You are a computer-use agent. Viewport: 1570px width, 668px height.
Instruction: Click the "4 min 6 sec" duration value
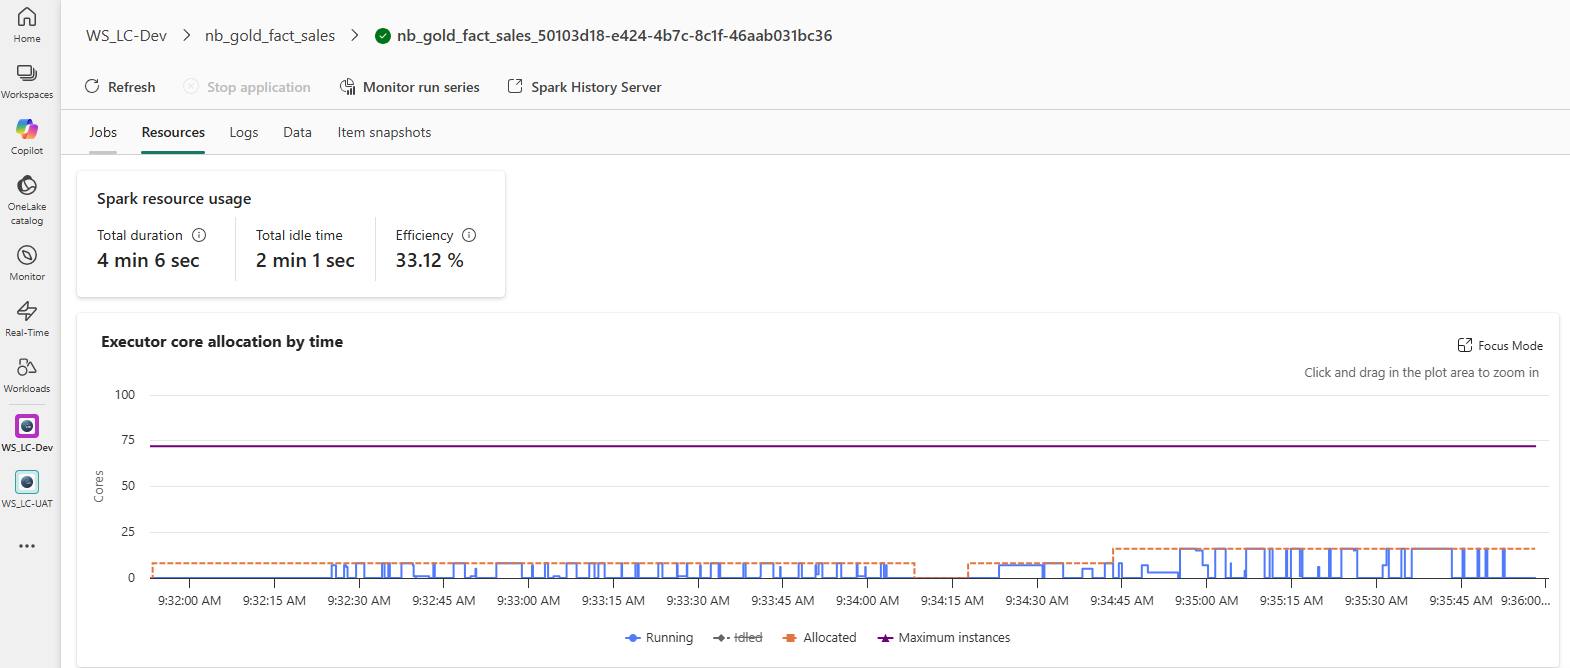coord(148,260)
